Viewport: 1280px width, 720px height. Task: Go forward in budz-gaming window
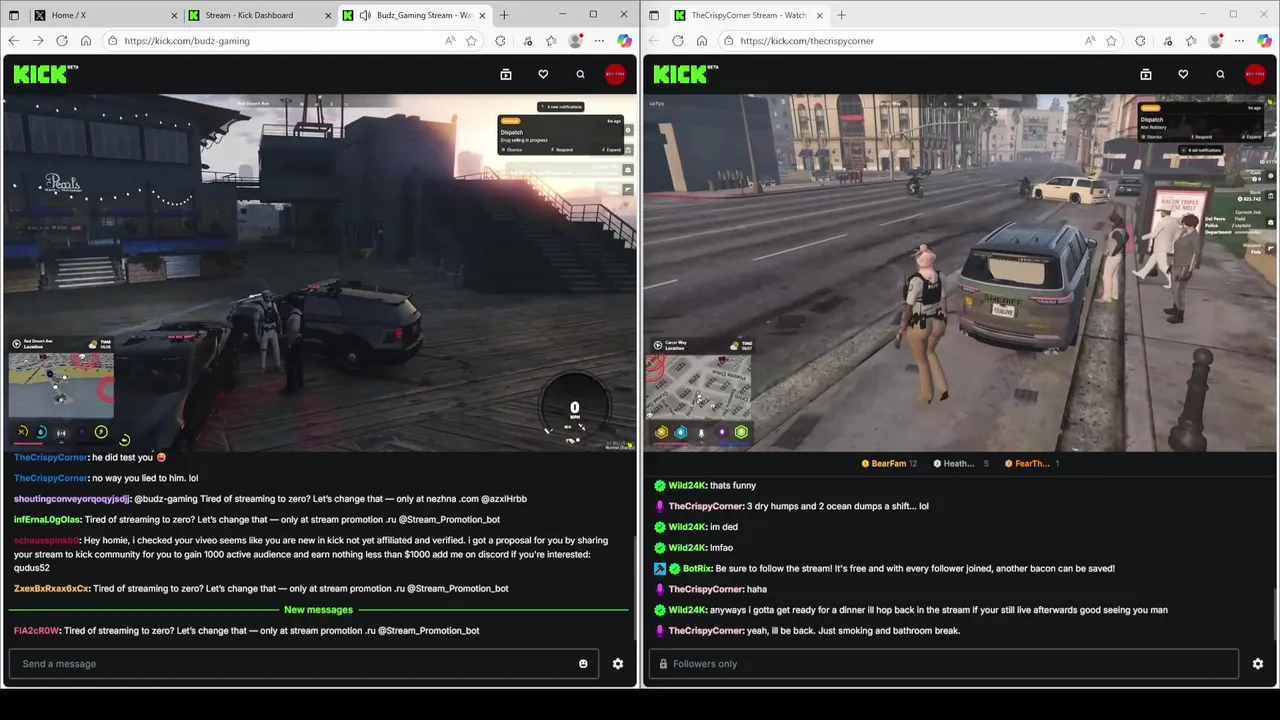[38, 41]
